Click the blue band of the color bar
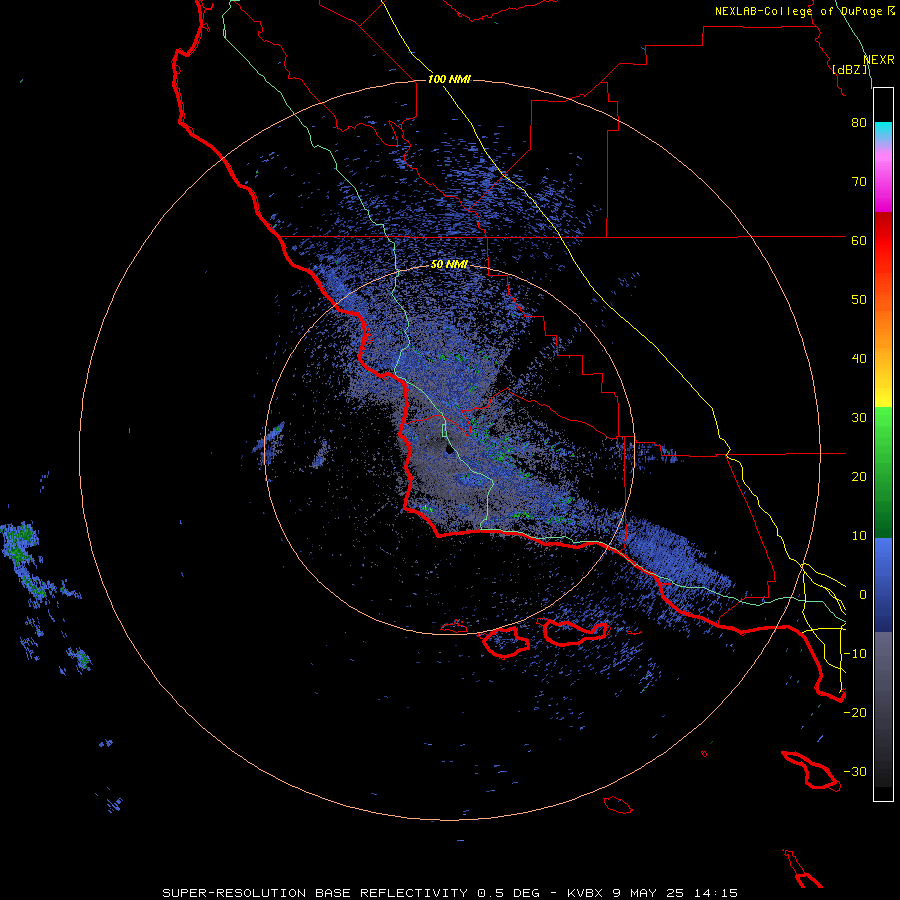Image resolution: width=900 pixels, height=900 pixels. (x=883, y=584)
